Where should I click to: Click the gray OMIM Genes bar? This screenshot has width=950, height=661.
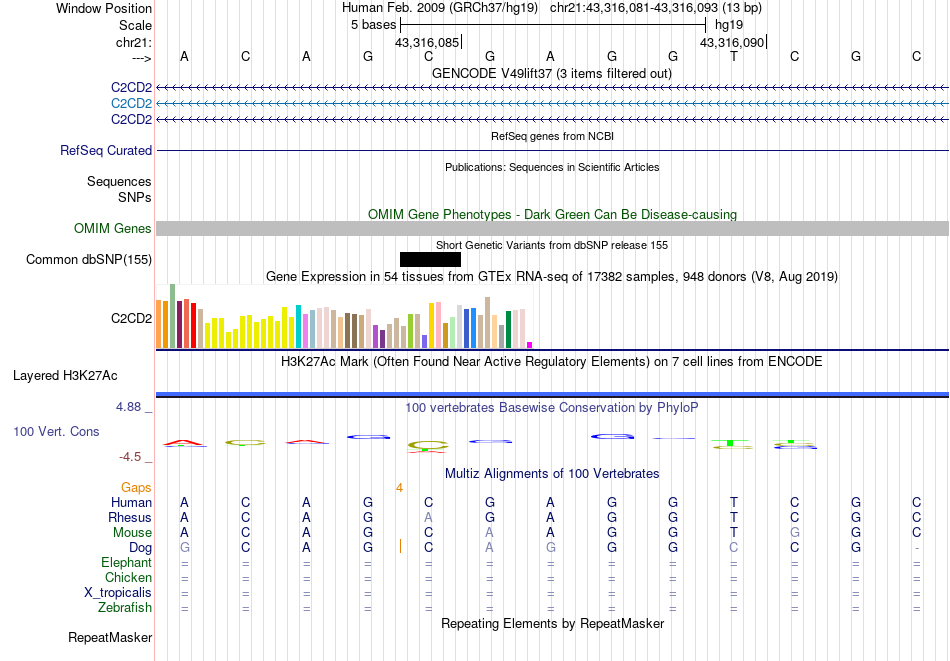click(x=552, y=228)
